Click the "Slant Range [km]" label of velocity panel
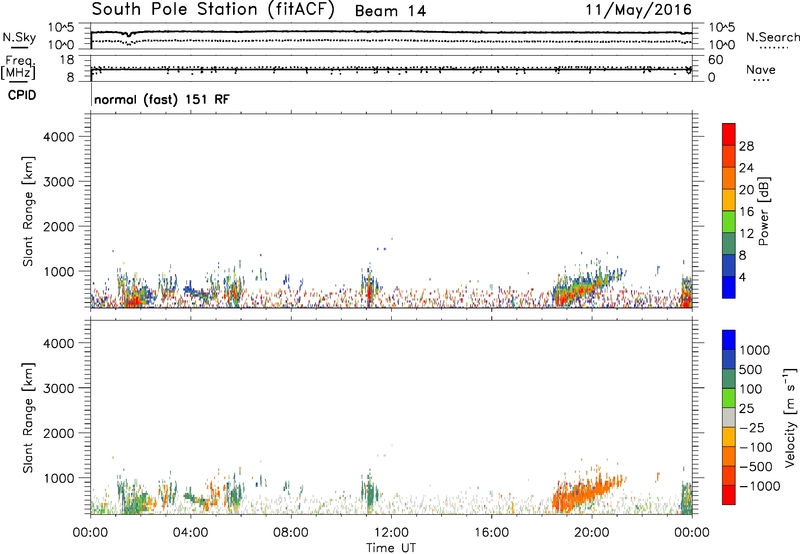Image resolution: width=800 pixels, height=554 pixels. pos(28,418)
